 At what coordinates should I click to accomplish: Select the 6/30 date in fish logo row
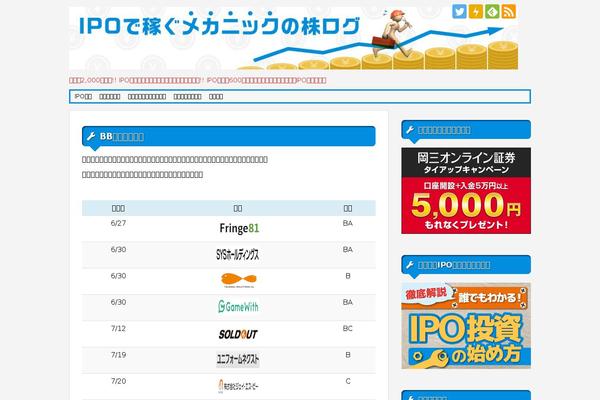coord(118,276)
